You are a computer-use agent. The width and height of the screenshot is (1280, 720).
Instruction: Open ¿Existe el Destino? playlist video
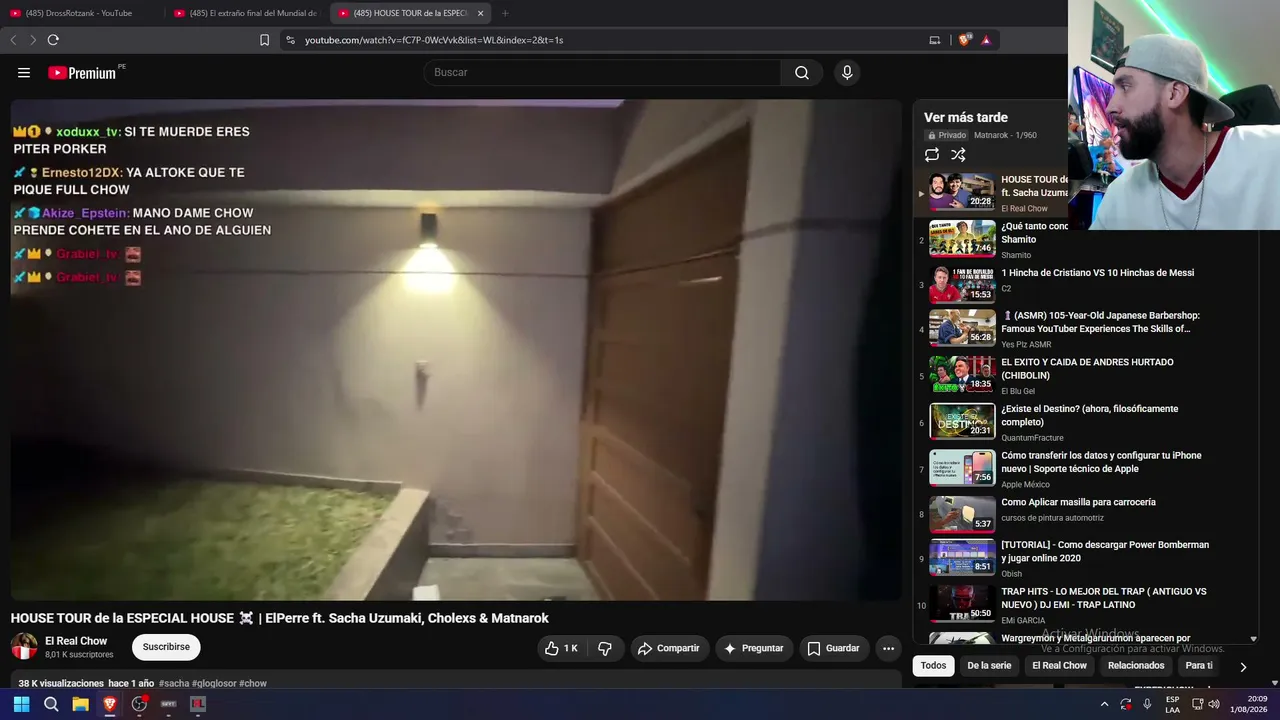(x=1089, y=415)
